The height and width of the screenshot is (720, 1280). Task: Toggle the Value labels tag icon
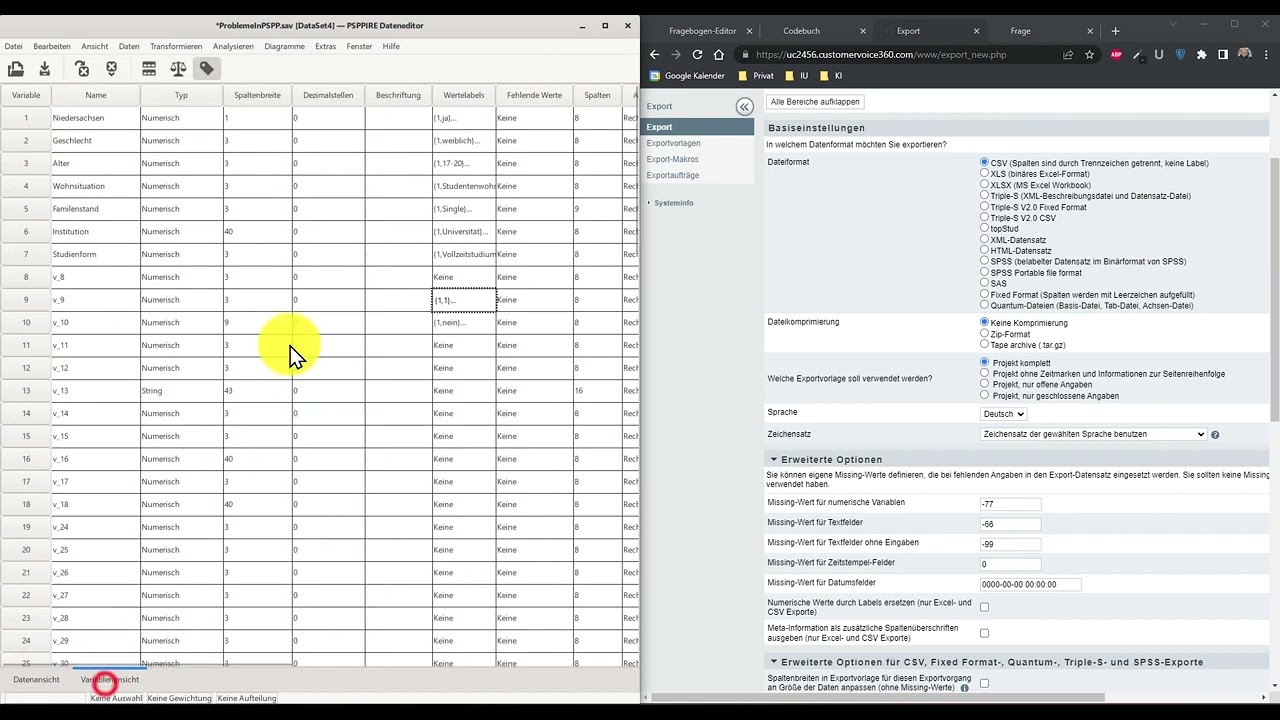point(207,69)
